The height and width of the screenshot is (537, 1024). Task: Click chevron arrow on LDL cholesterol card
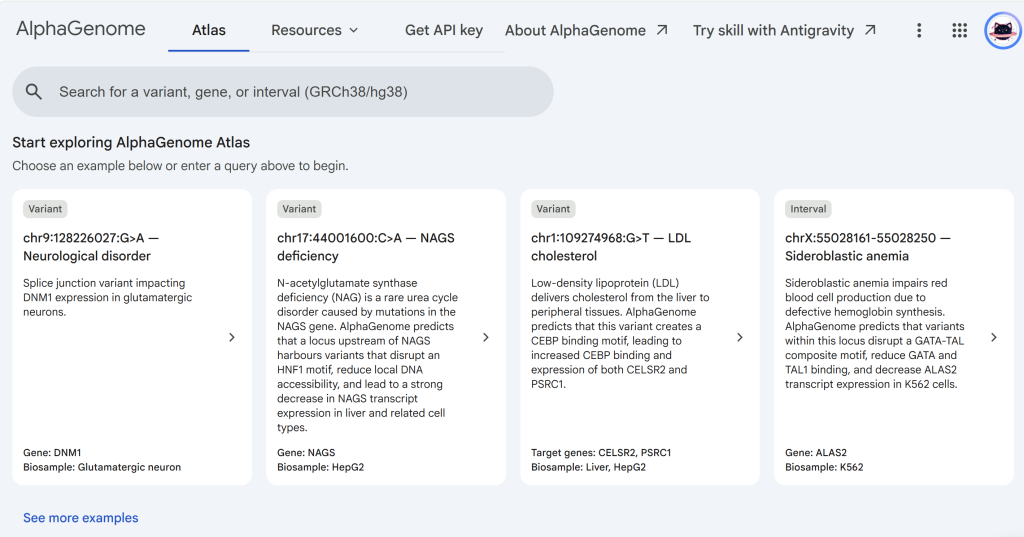(740, 337)
